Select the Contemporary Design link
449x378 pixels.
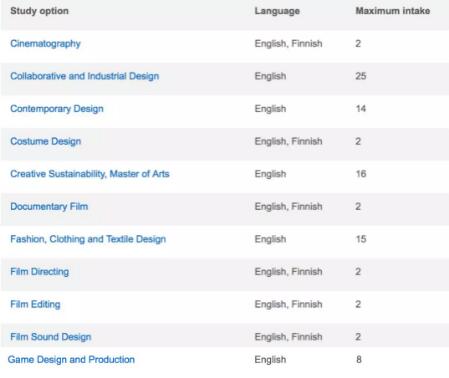pos(57,109)
